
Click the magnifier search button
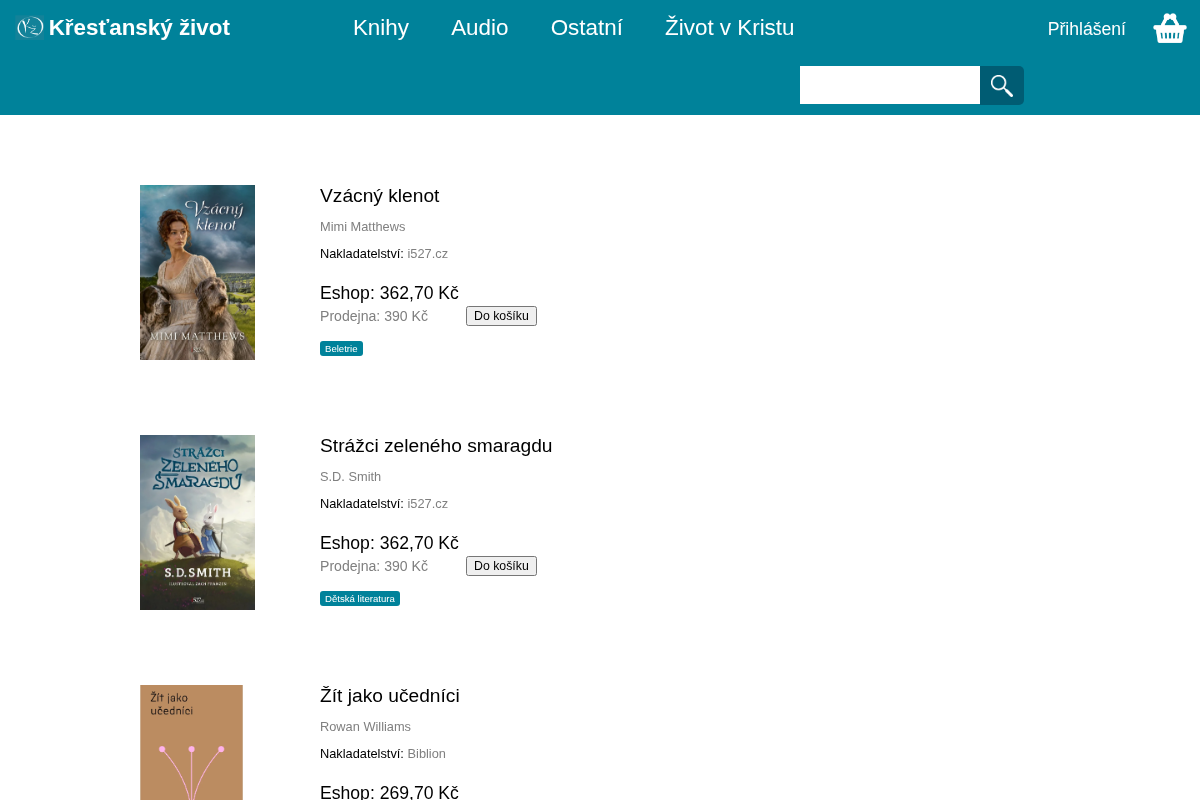(1002, 85)
